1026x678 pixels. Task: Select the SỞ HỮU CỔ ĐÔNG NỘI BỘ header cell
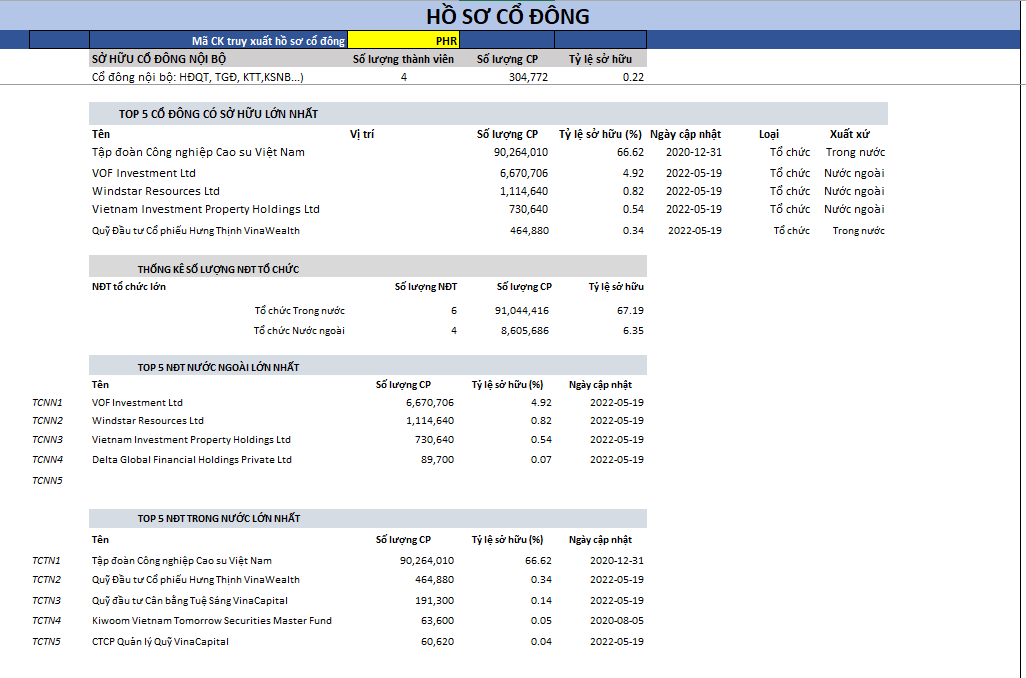(x=159, y=59)
